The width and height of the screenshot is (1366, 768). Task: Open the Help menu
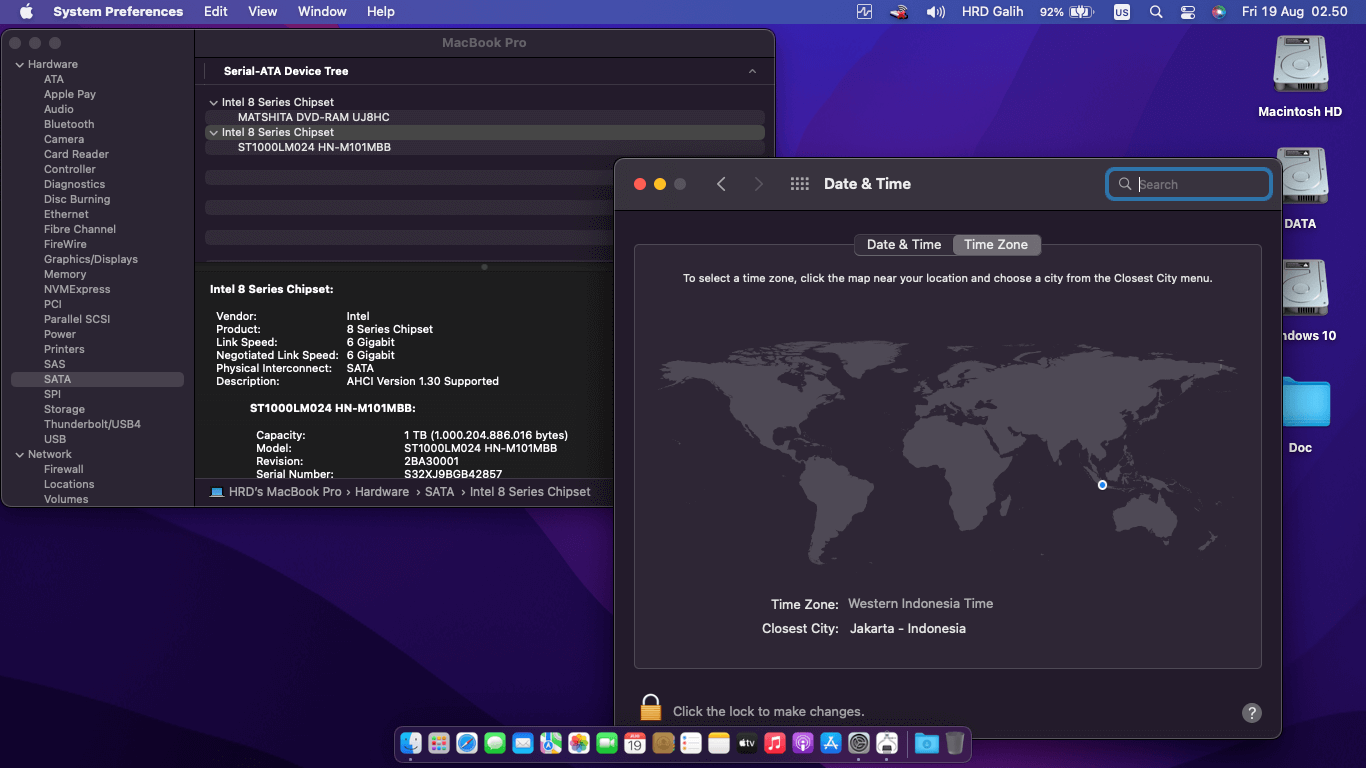pos(381,12)
